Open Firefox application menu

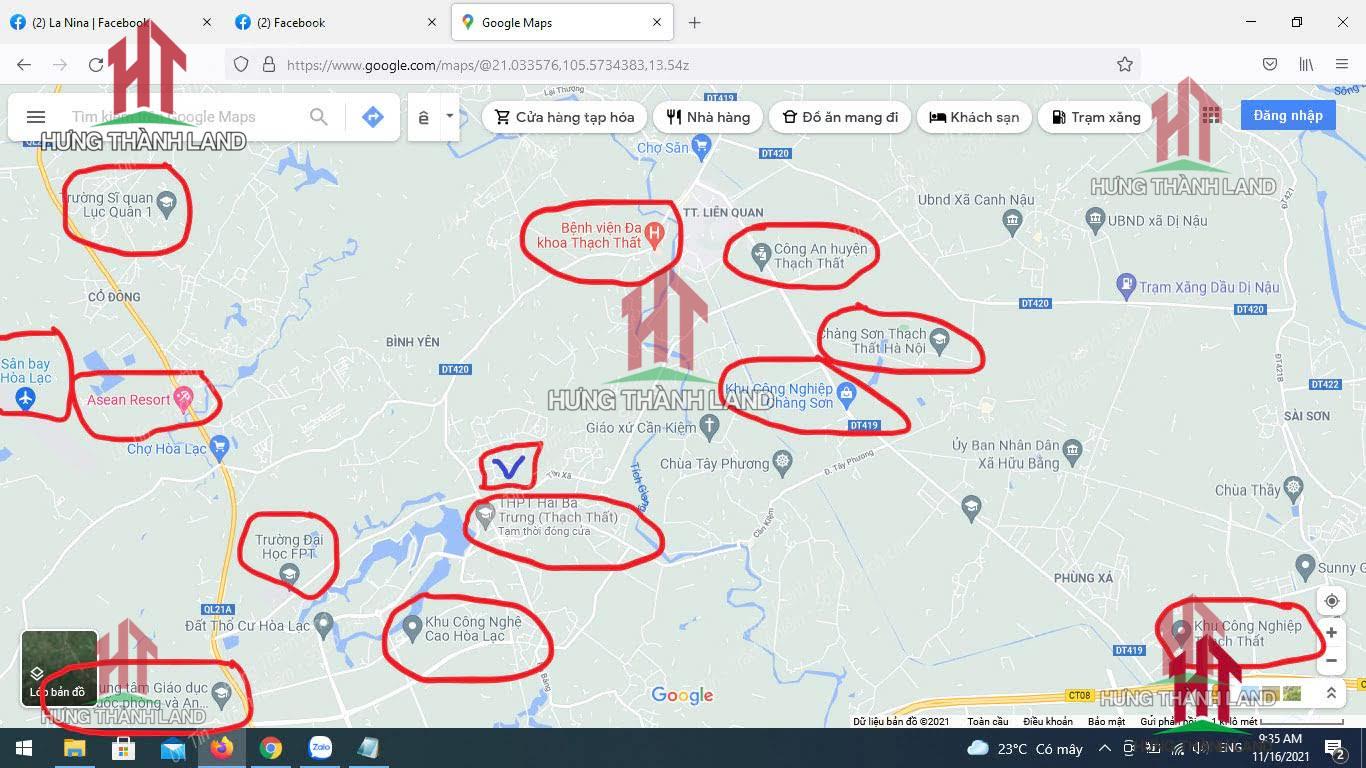1342,65
